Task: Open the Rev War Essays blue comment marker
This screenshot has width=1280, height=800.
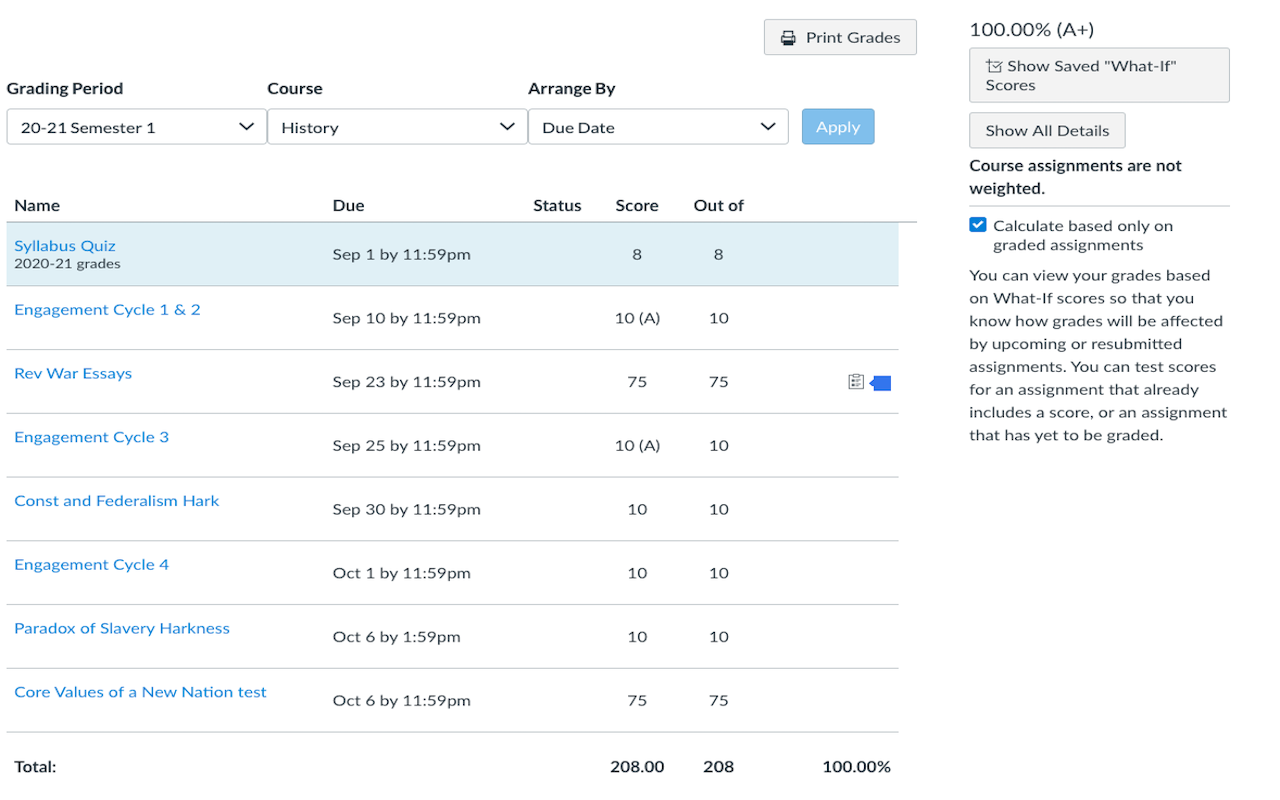Action: click(881, 382)
